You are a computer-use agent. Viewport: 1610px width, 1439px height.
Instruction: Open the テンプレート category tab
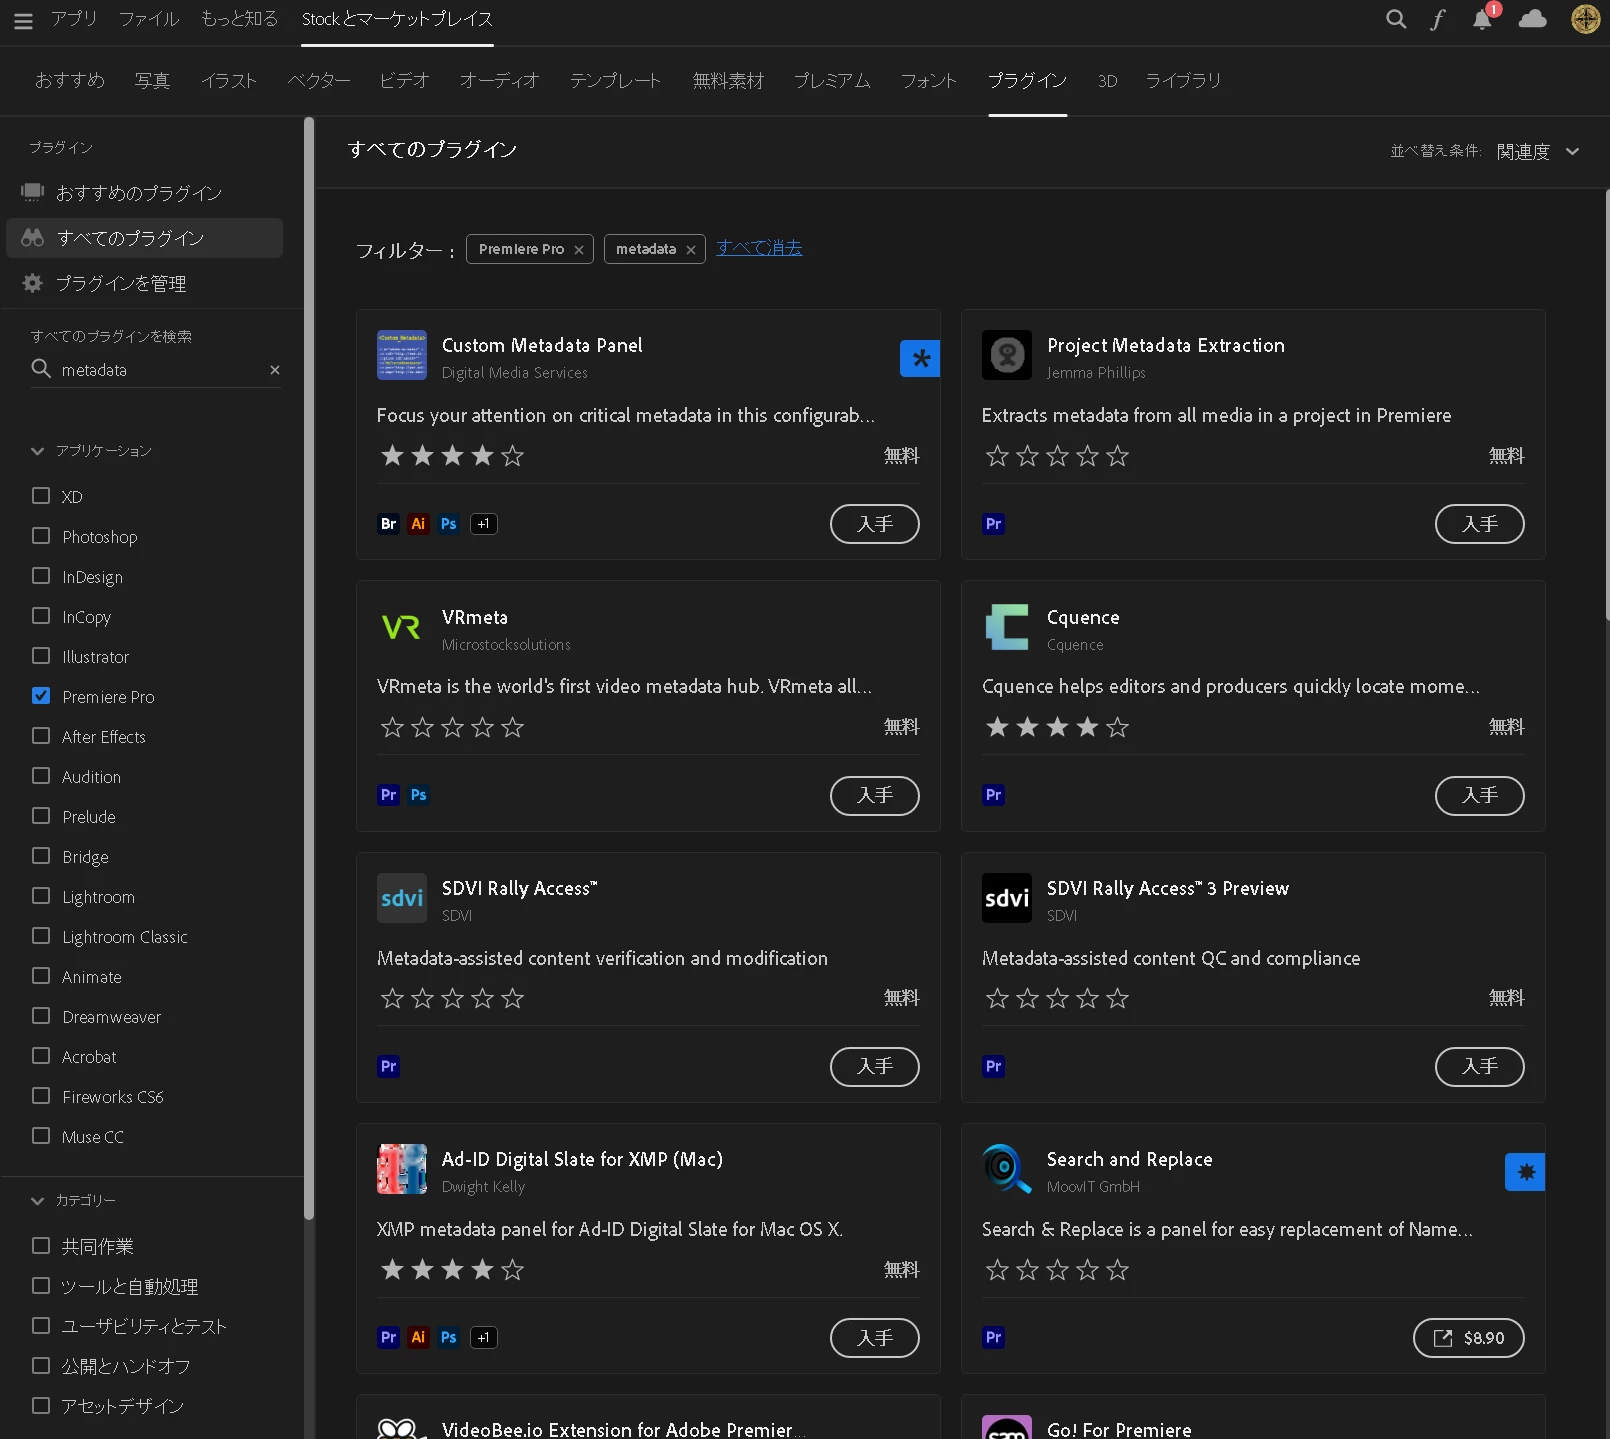[615, 81]
